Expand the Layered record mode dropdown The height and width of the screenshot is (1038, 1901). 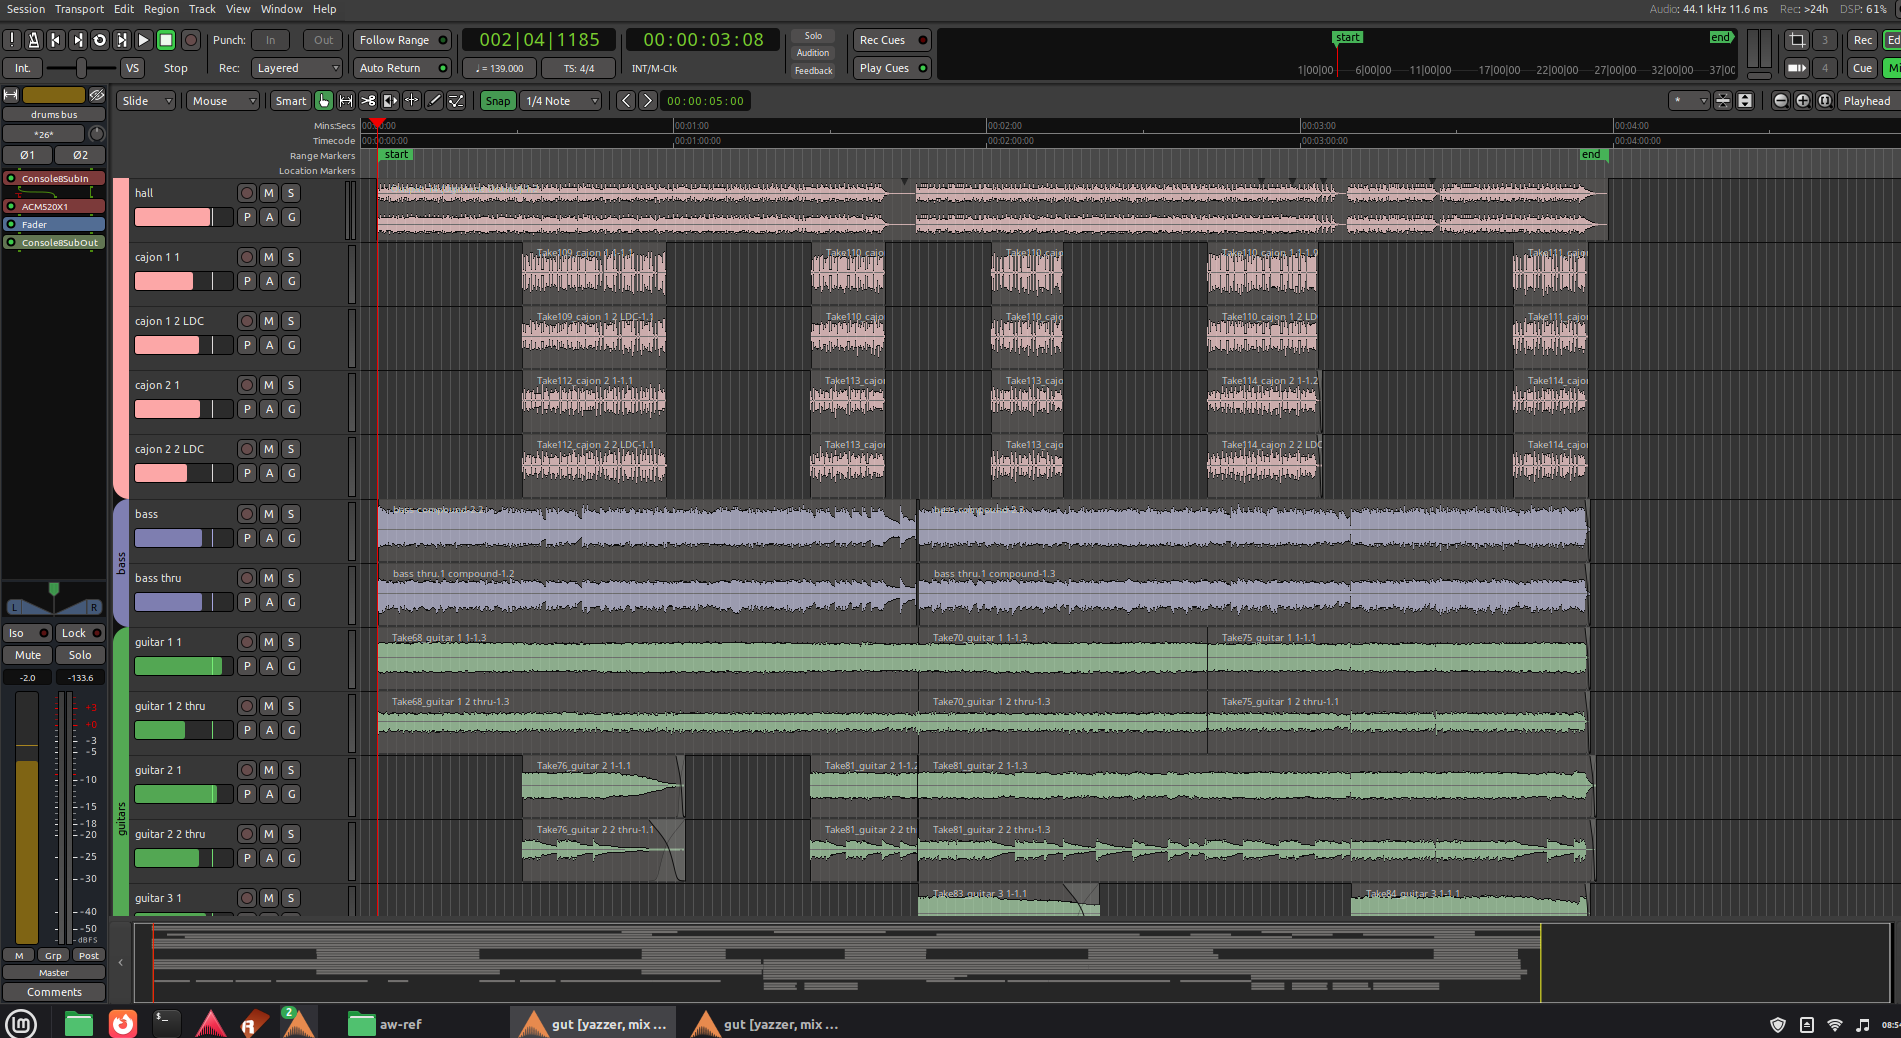(296, 68)
